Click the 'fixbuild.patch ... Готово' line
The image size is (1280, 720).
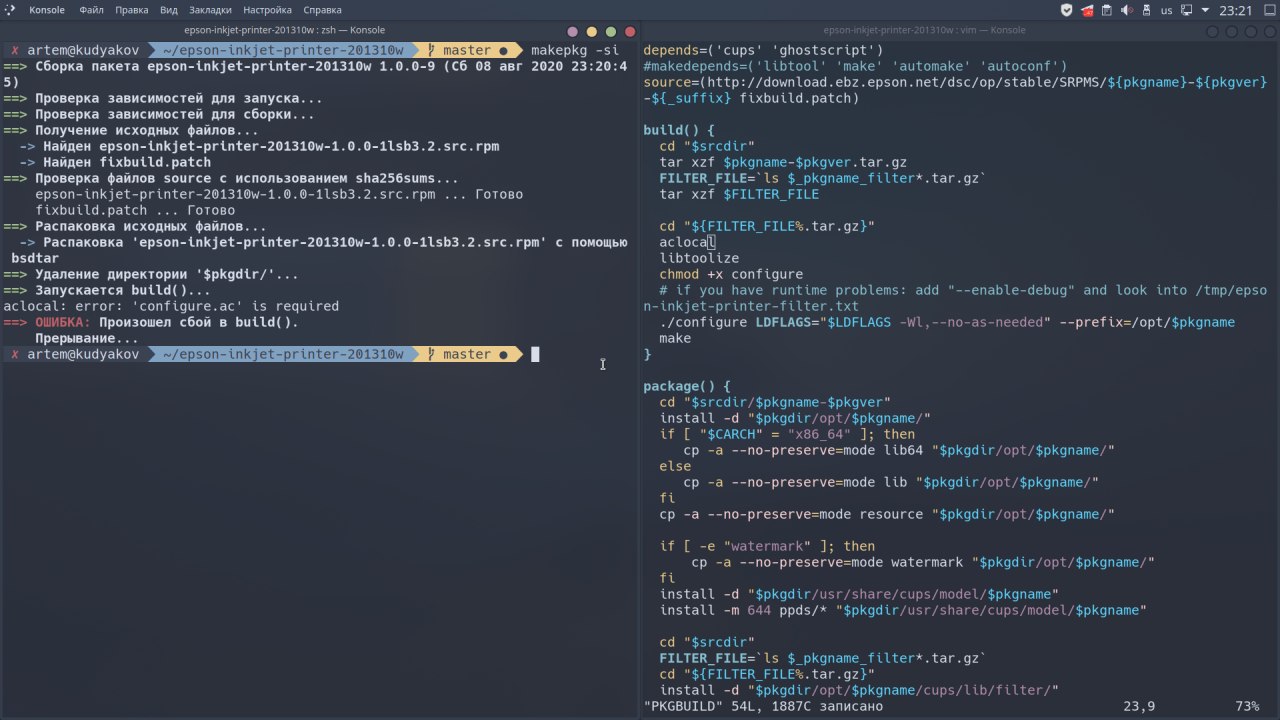point(135,210)
